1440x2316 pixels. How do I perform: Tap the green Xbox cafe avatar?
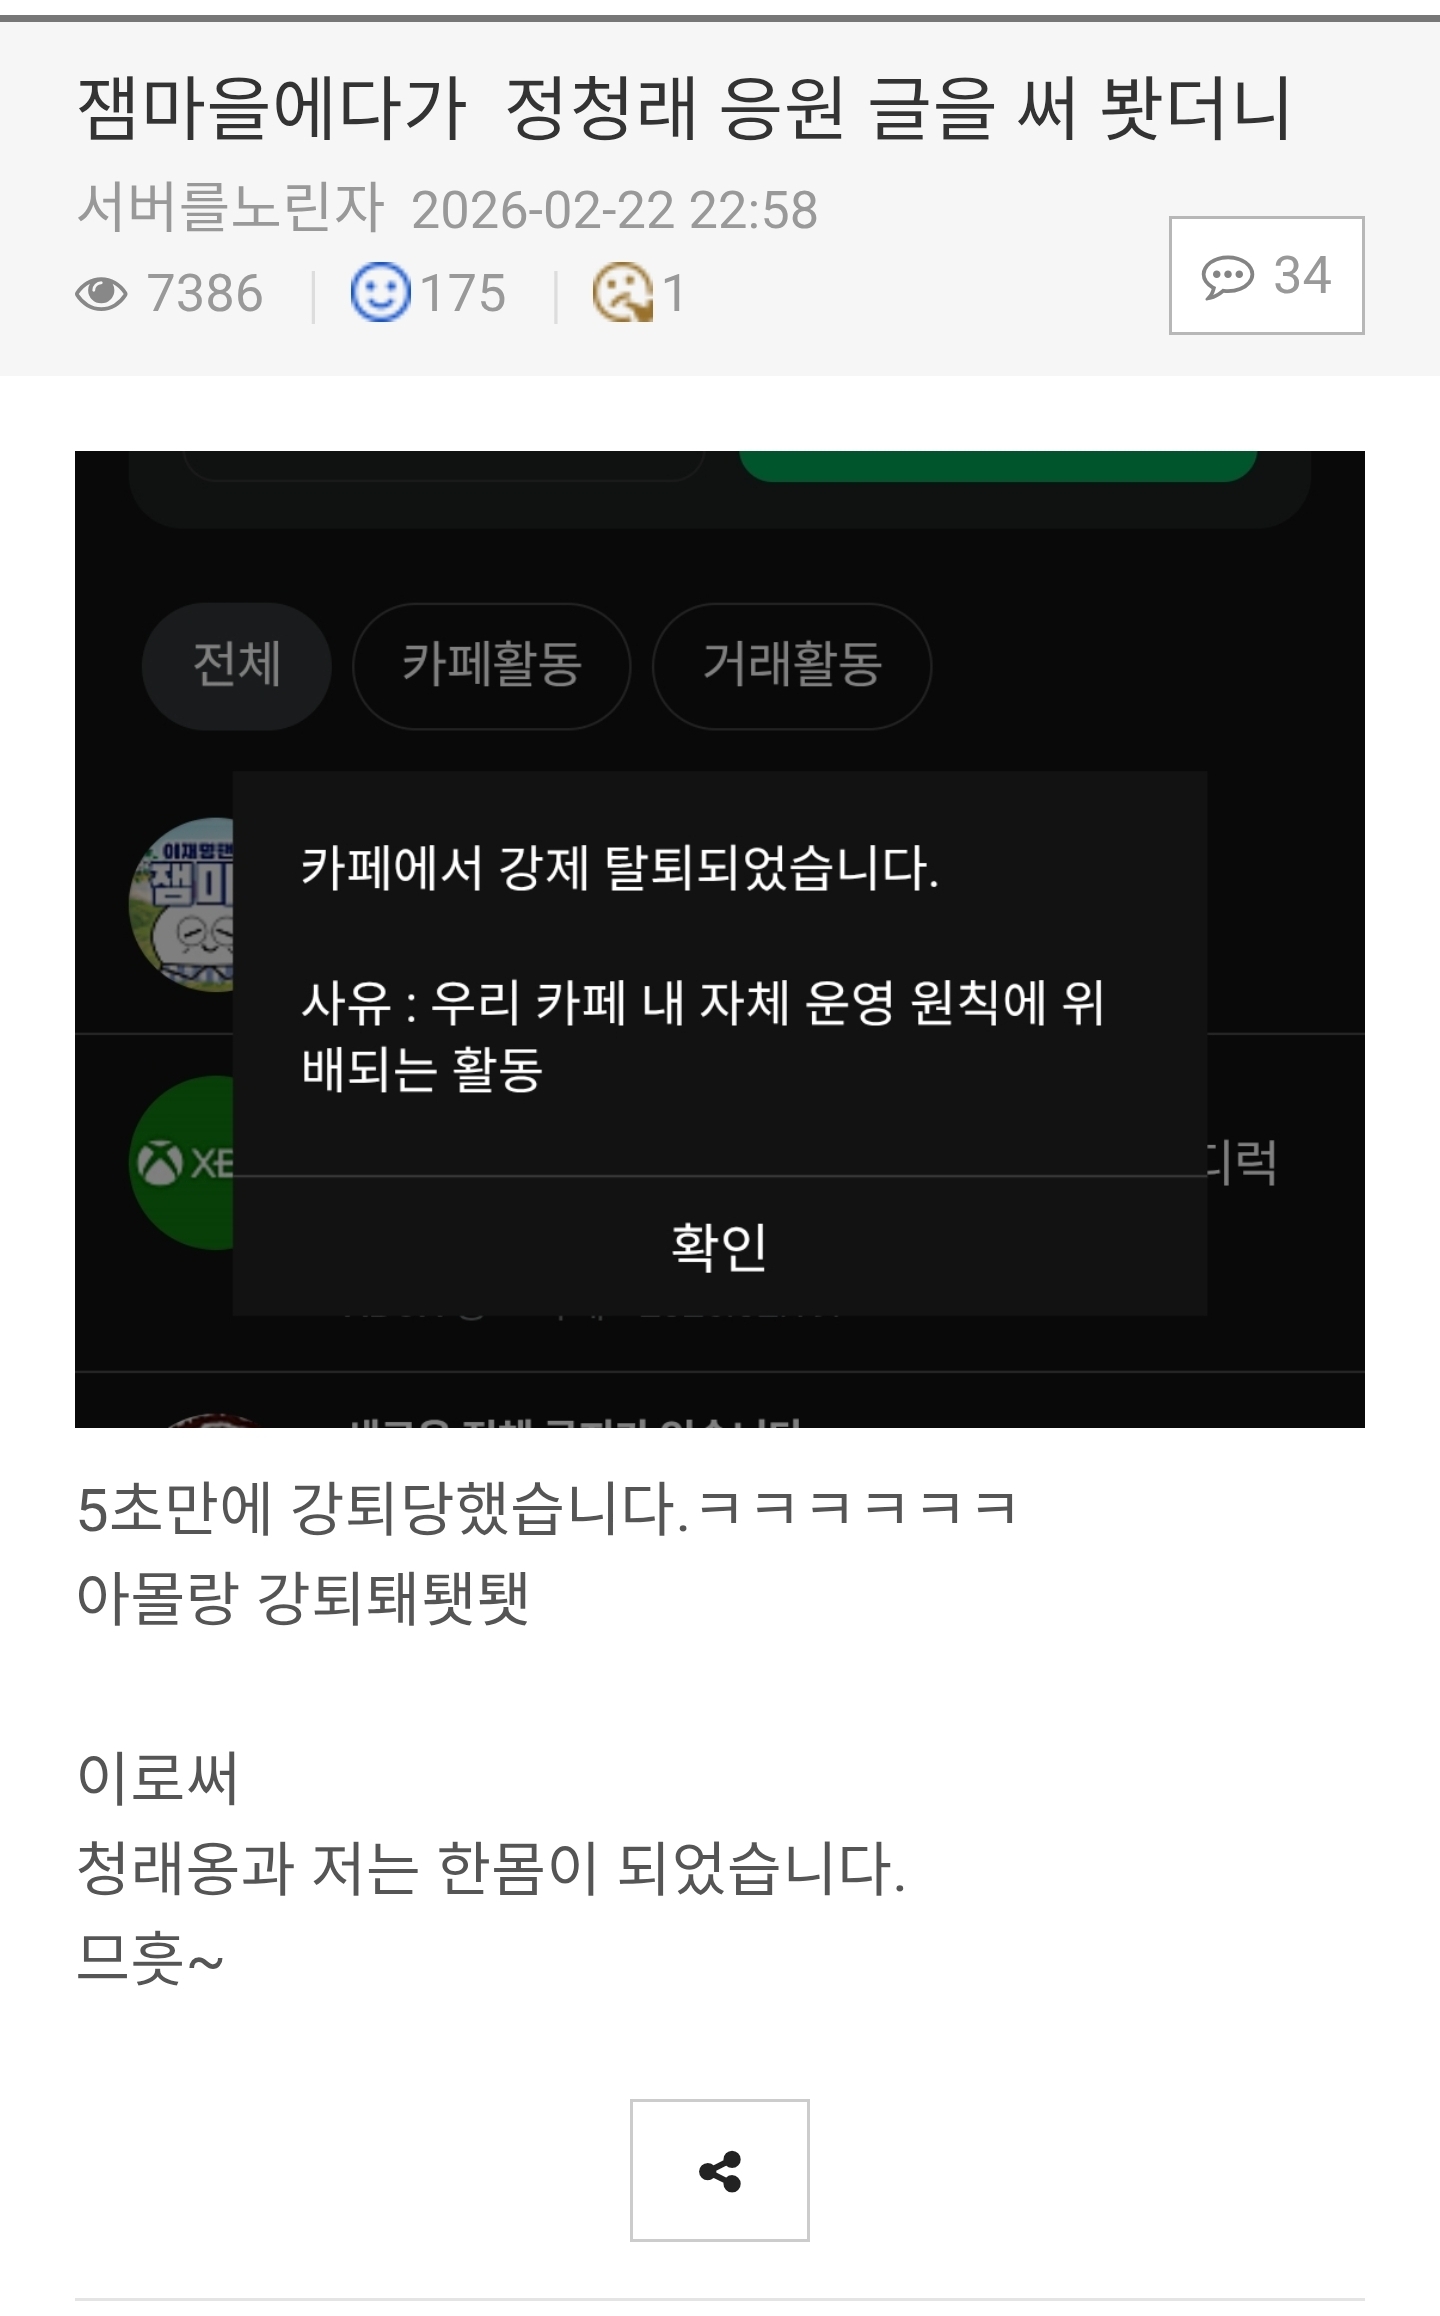pos(182,1162)
